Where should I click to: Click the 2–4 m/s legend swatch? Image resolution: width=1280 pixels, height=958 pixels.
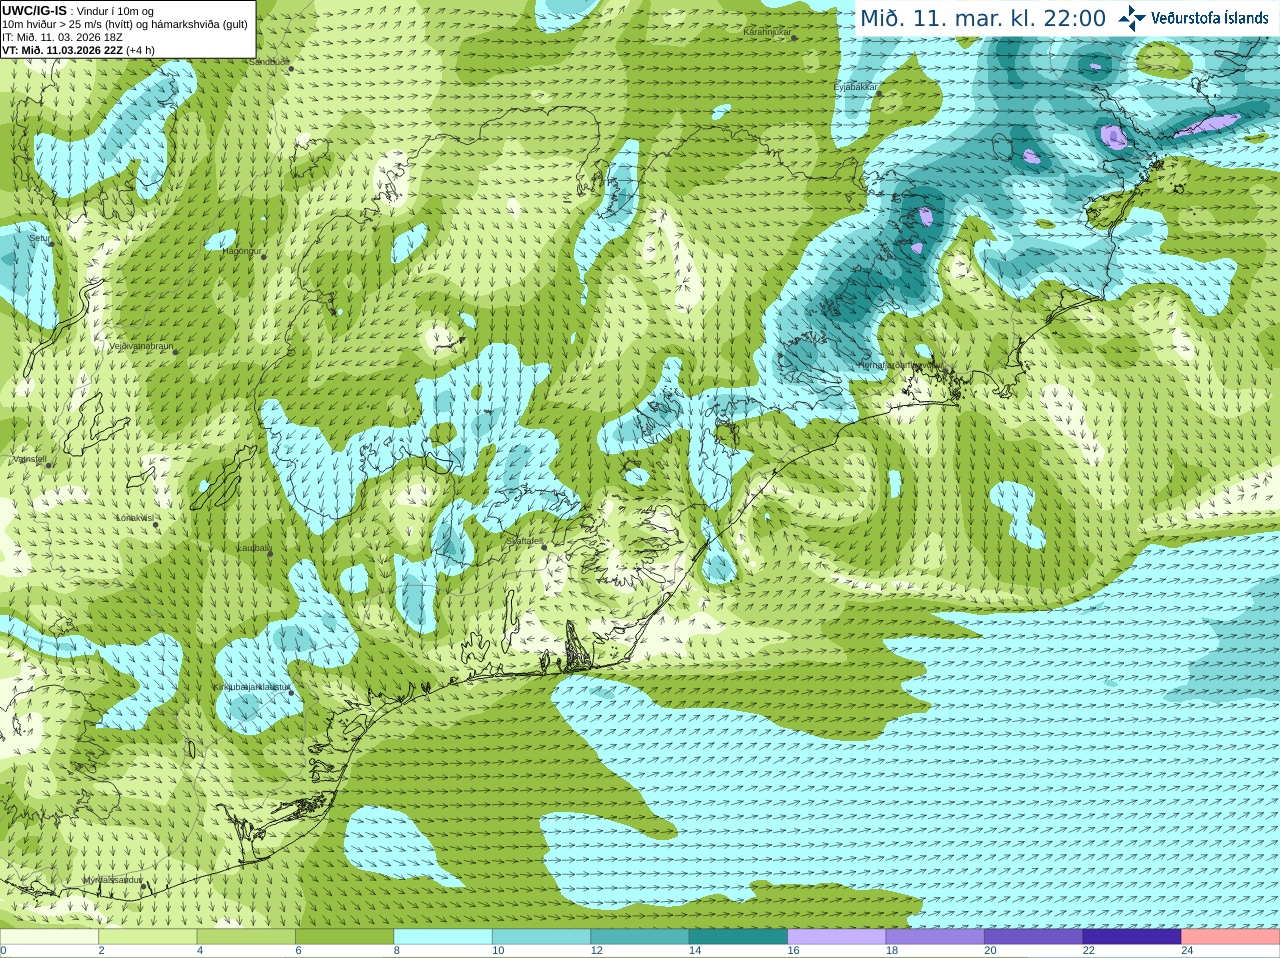[148, 937]
